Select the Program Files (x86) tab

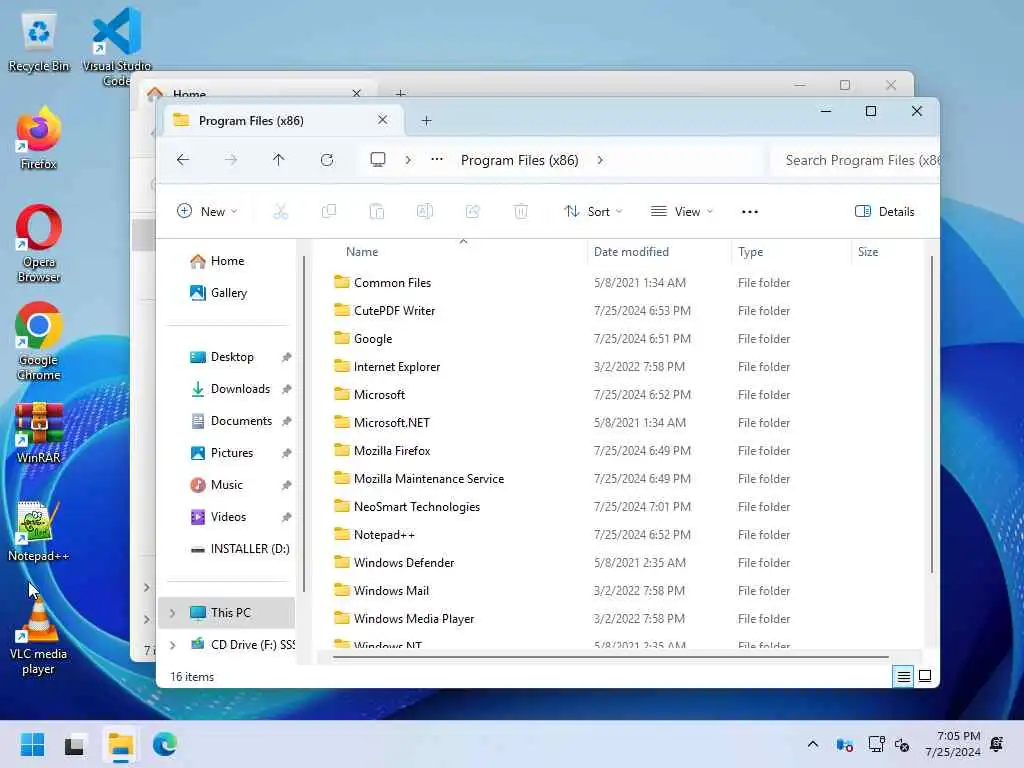(x=283, y=120)
